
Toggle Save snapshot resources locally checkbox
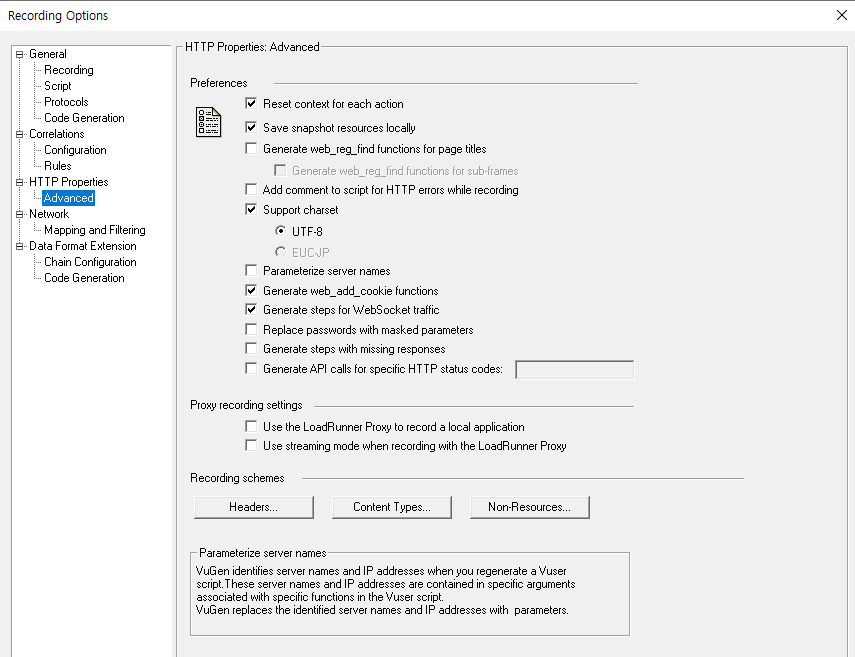pos(251,128)
